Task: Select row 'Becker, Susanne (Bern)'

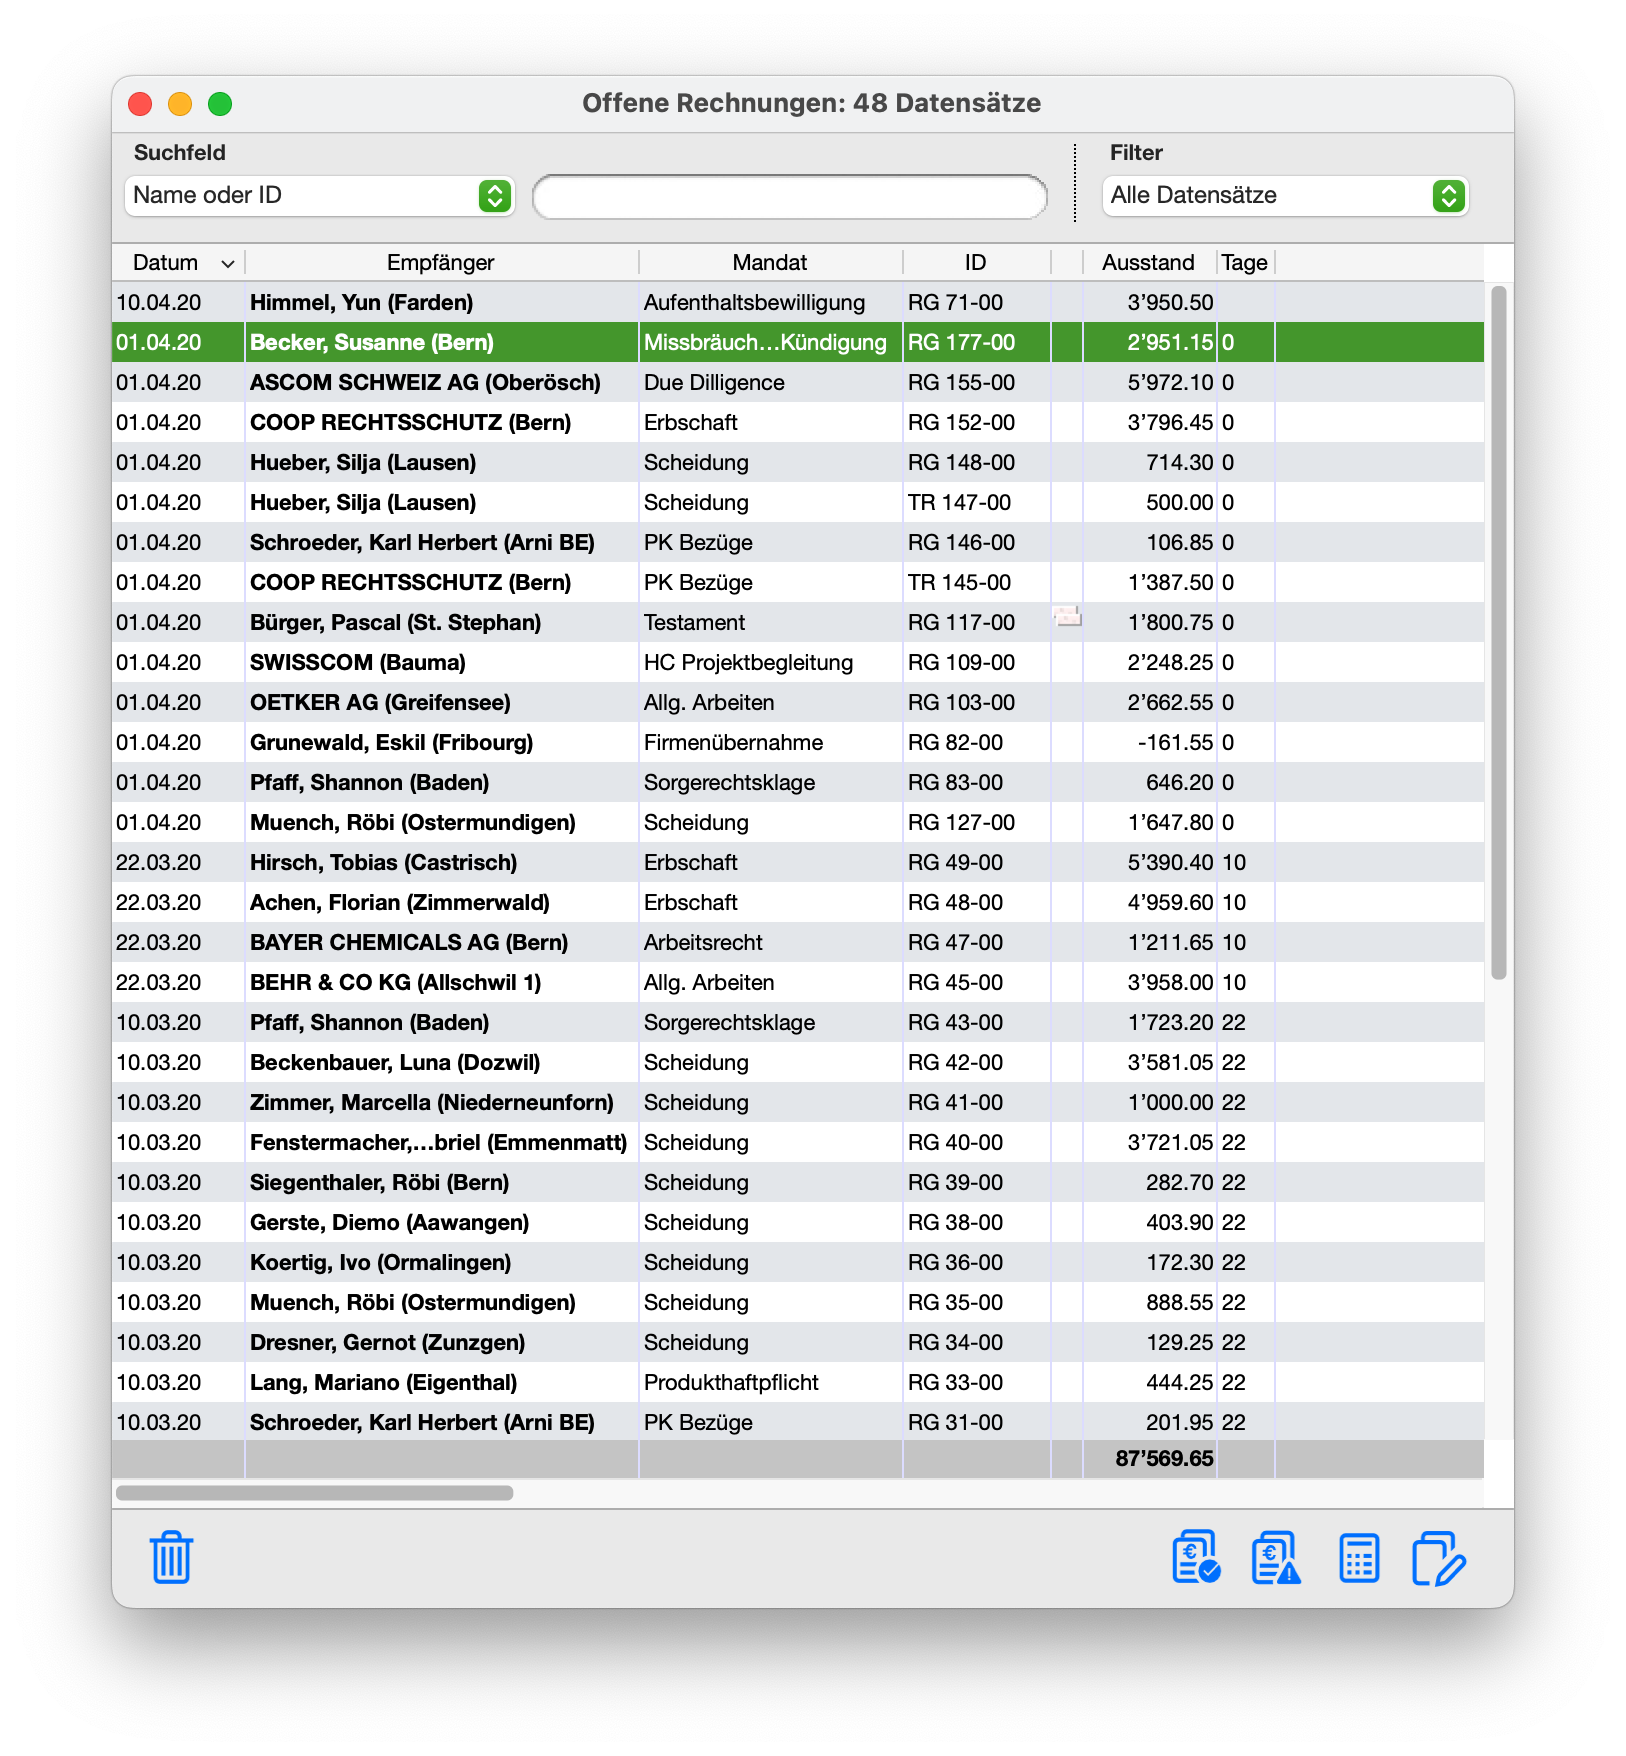Action: (x=798, y=342)
